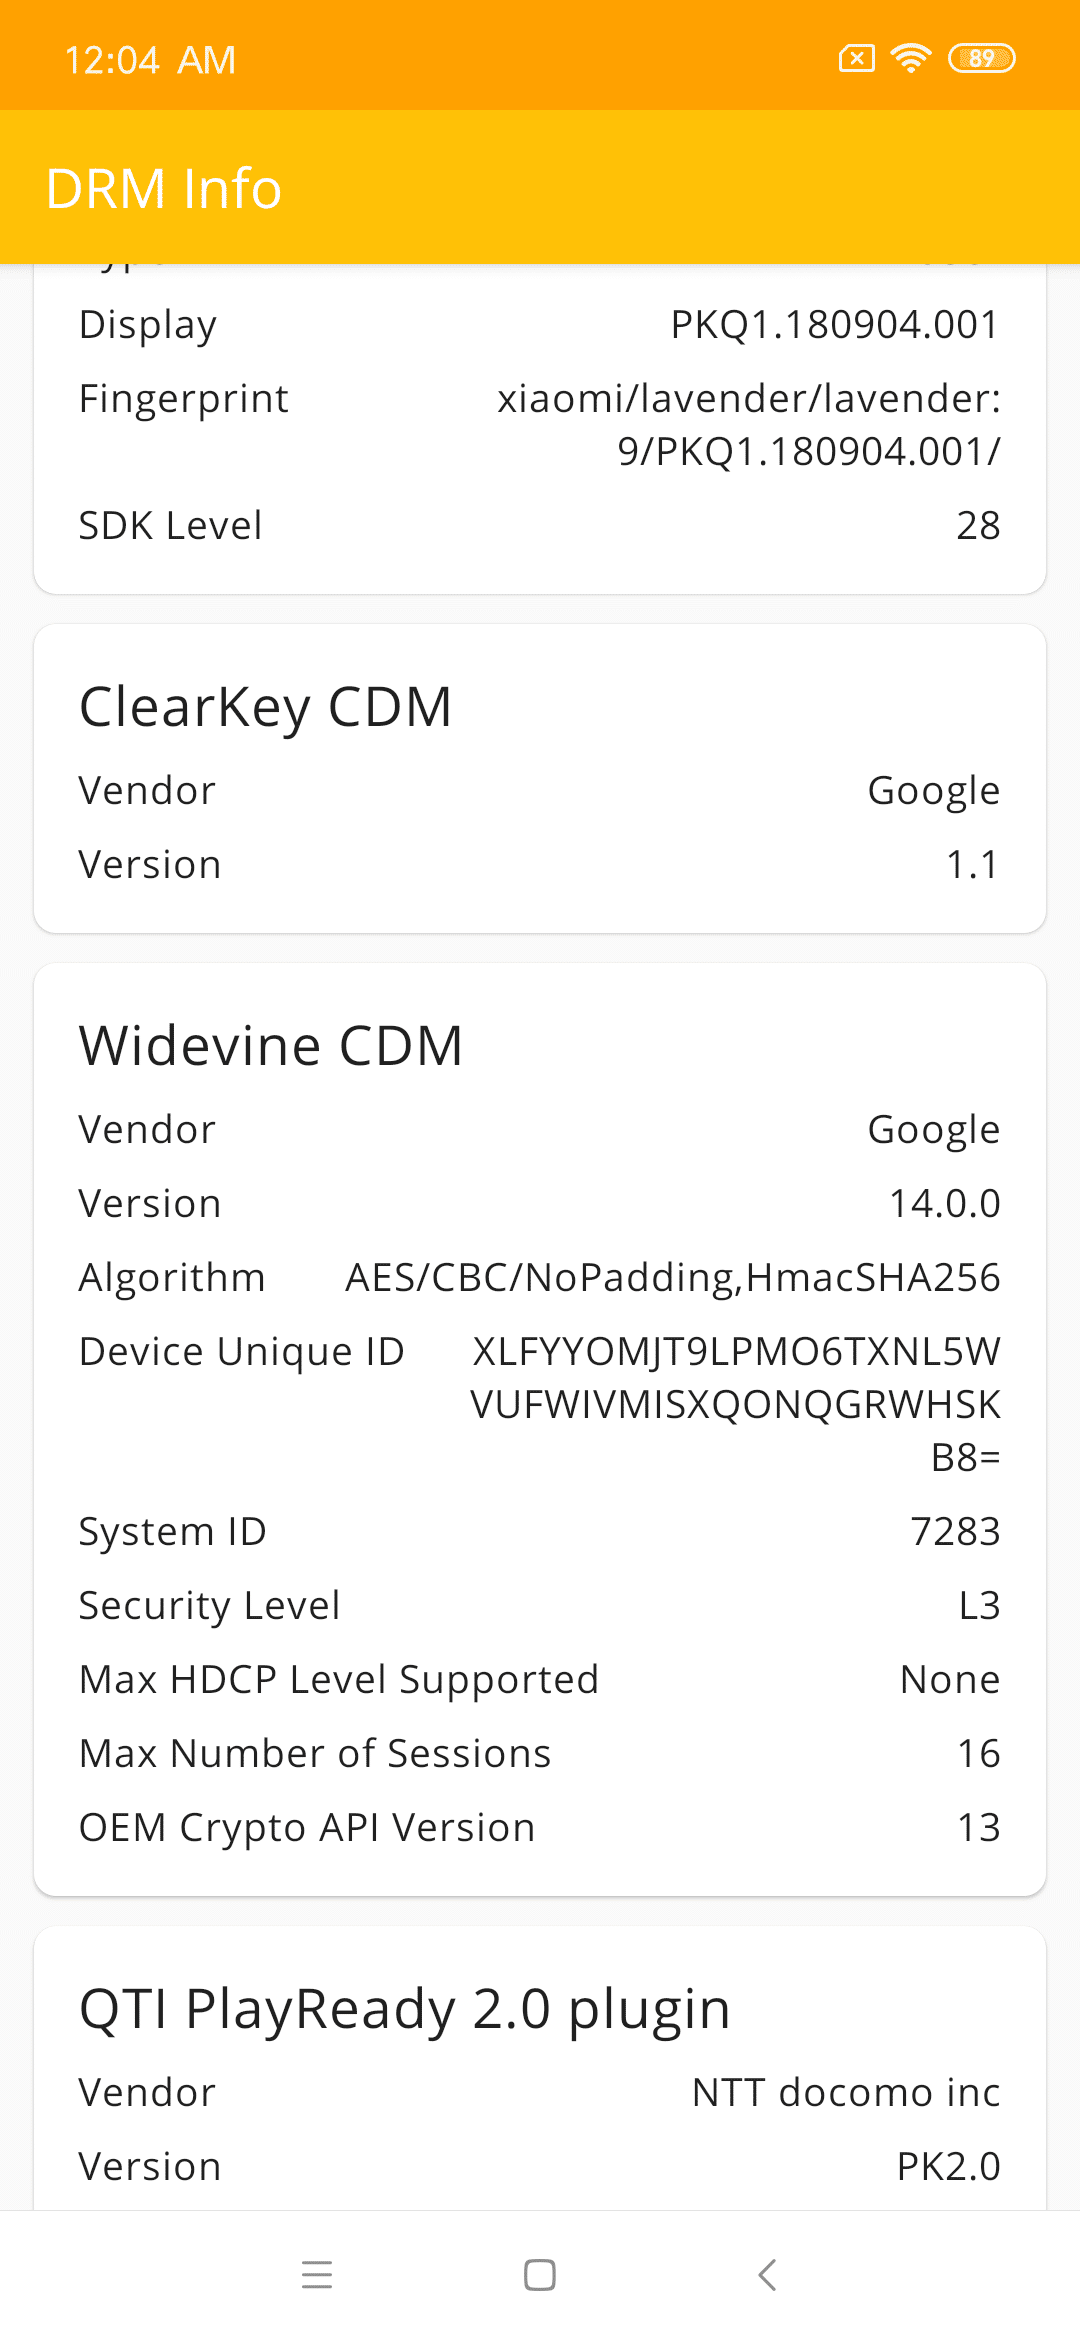
Task: Tap the battery indicator showing 89
Action: point(982,59)
